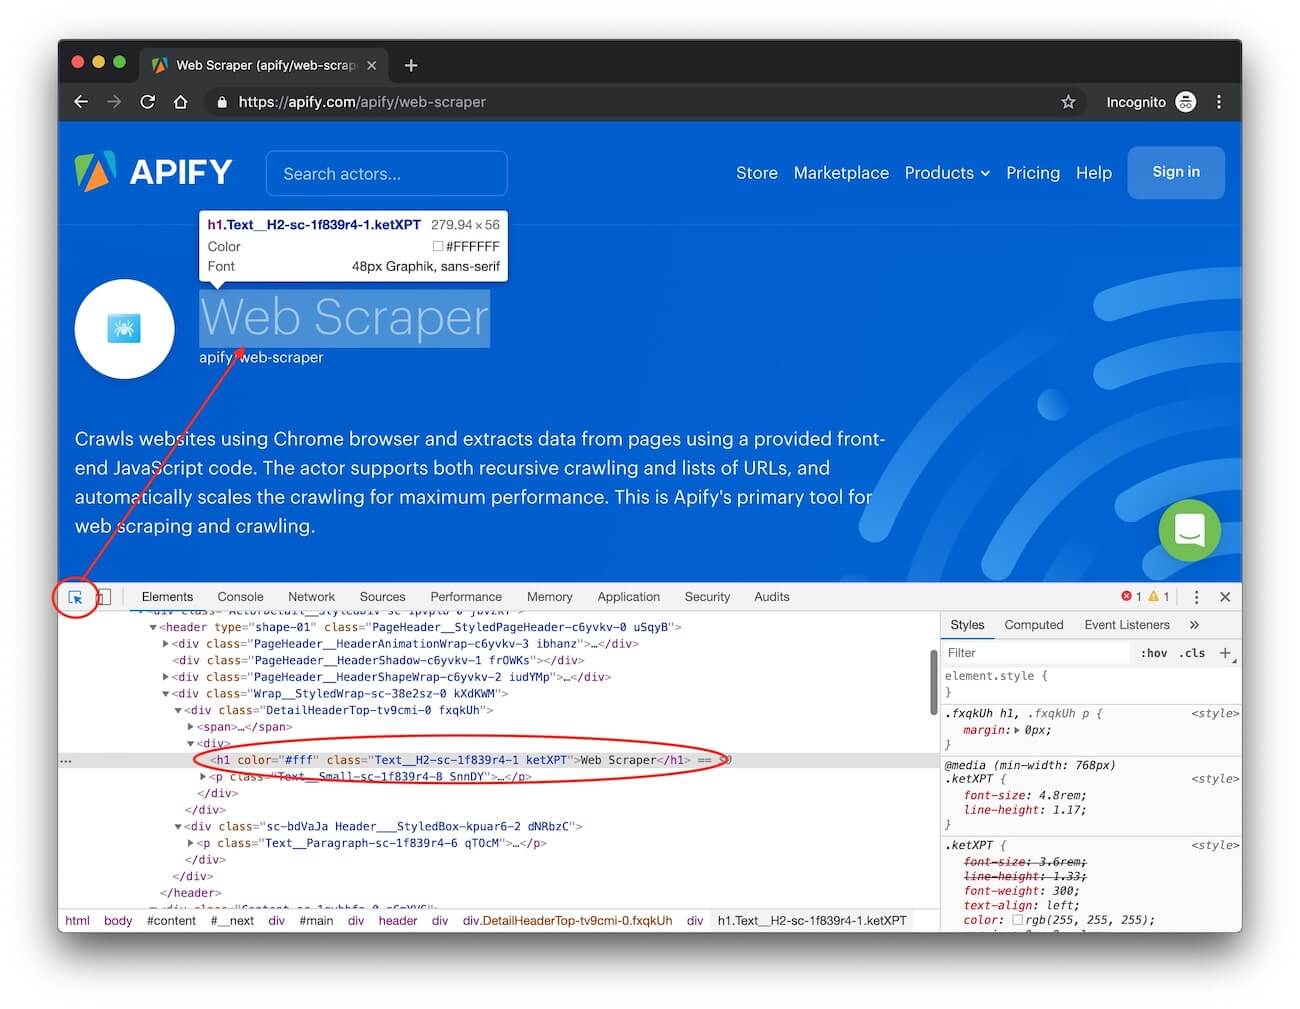
Task: Expand margin shorthand property triangle
Action: pos(1017,731)
